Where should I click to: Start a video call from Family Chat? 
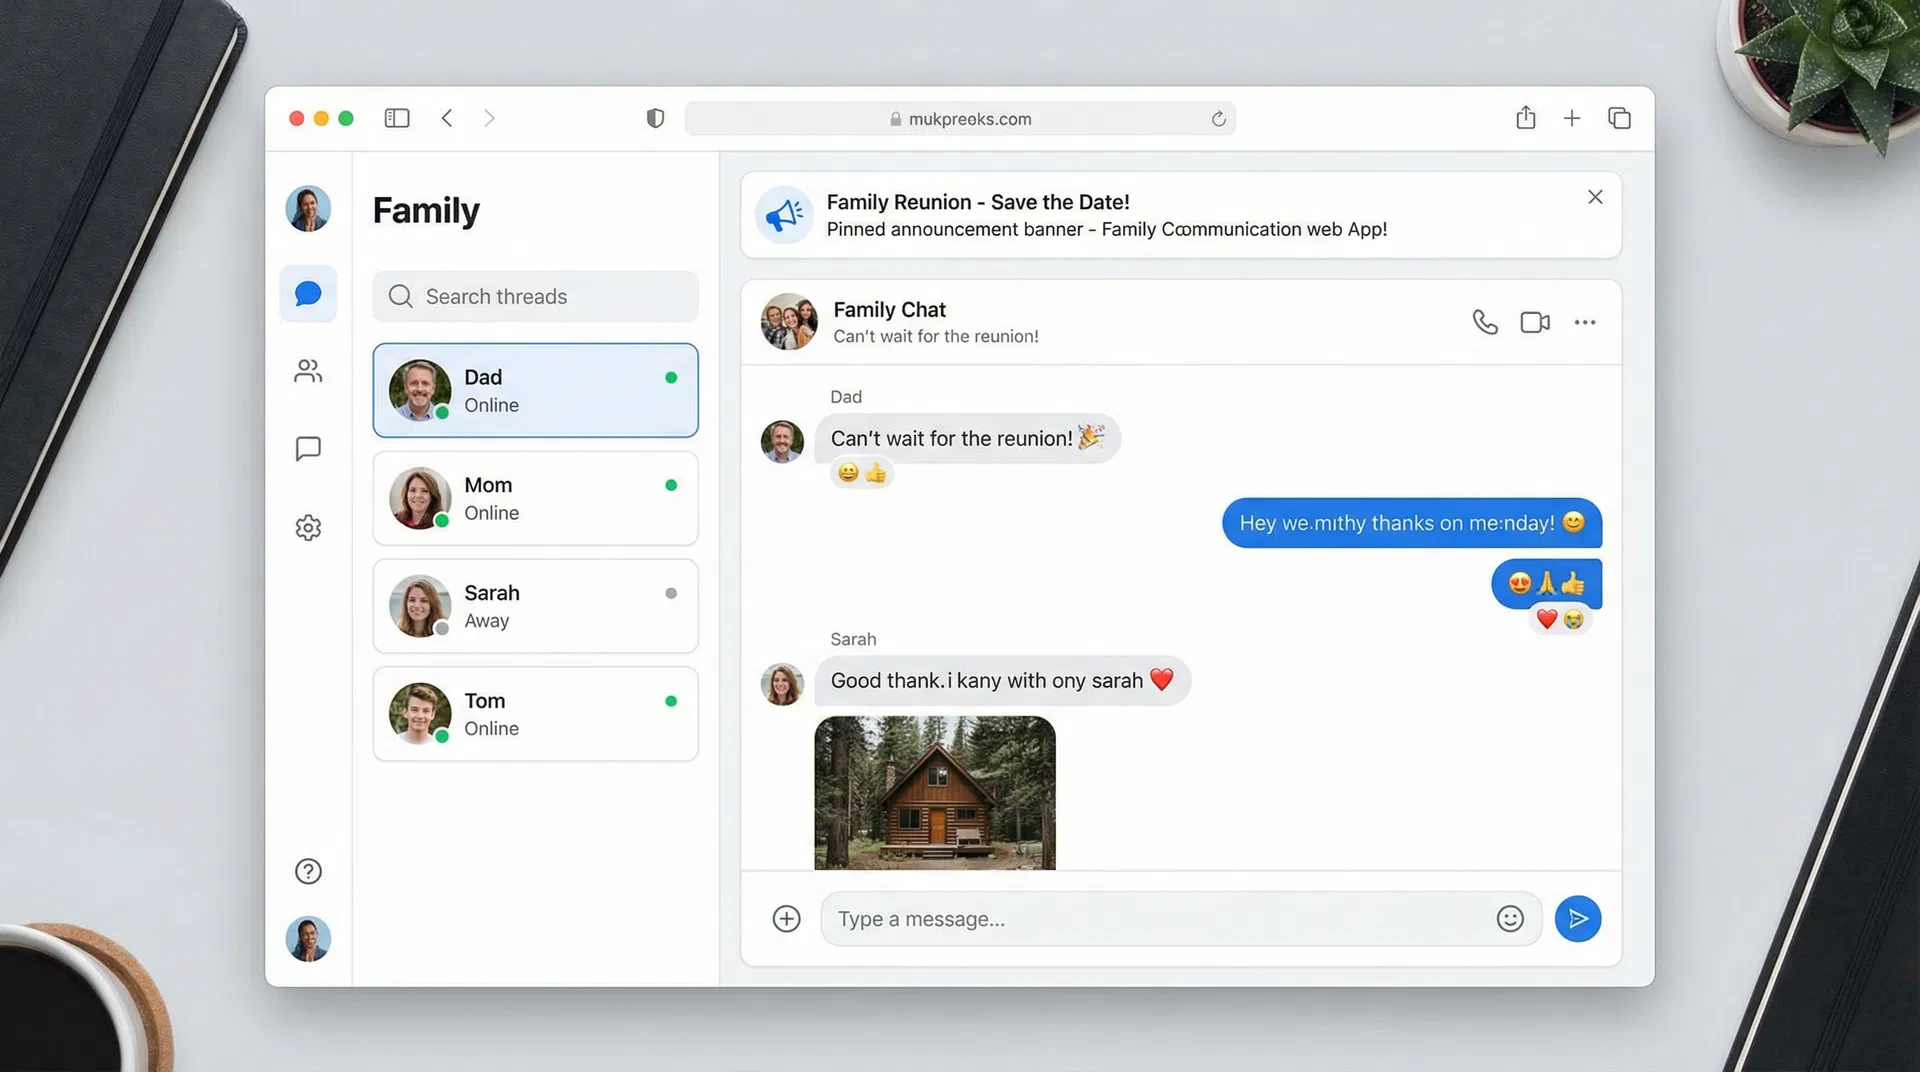click(1534, 322)
